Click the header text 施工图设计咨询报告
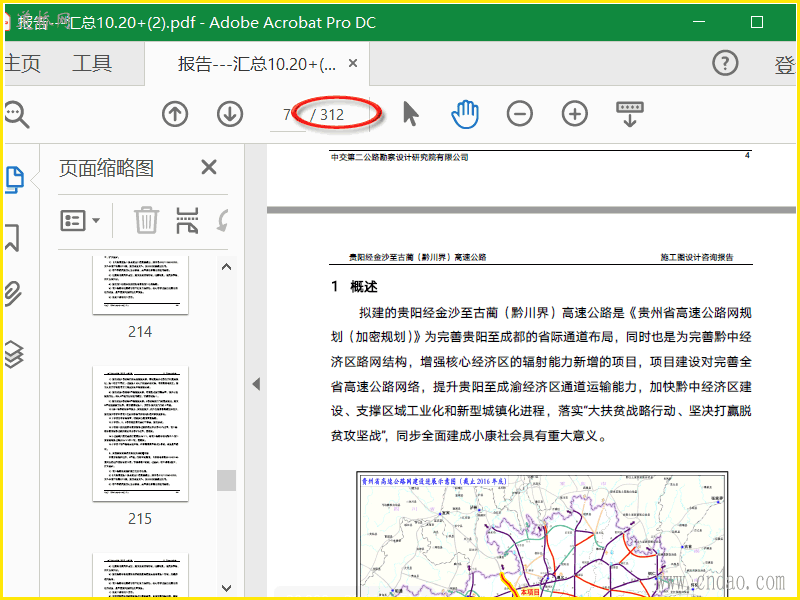800x600 pixels. pos(696,257)
